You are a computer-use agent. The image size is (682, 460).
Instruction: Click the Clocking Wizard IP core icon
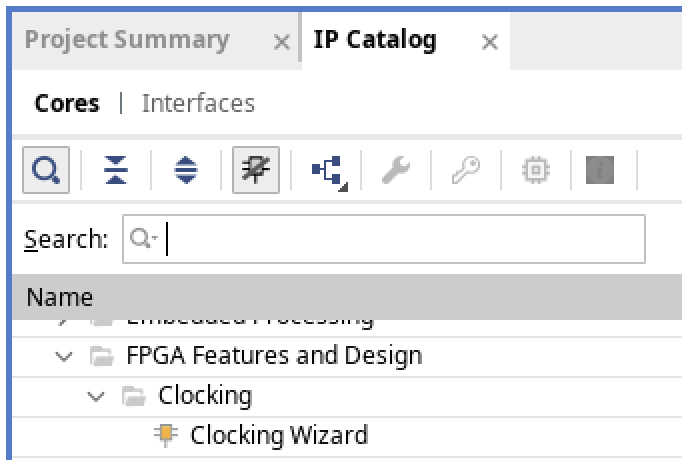tap(165, 435)
